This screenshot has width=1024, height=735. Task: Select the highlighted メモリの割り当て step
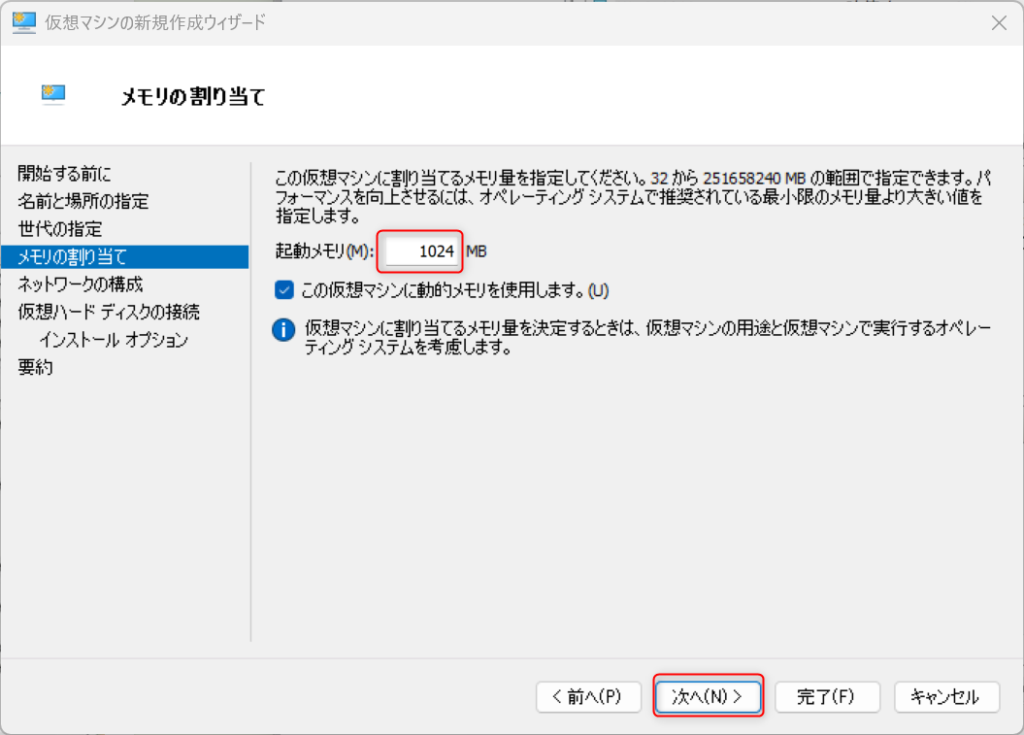[x=73, y=257]
